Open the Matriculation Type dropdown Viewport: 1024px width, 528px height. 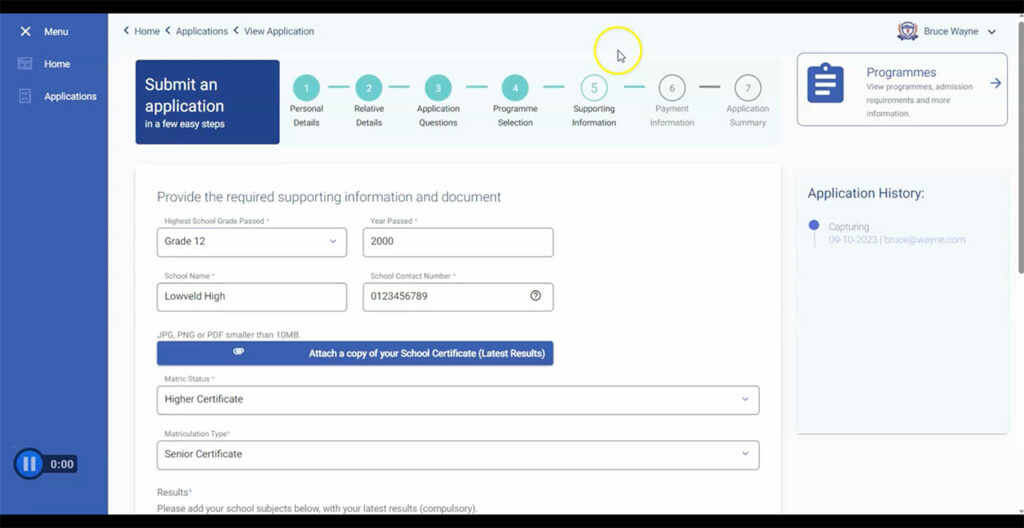[745, 454]
